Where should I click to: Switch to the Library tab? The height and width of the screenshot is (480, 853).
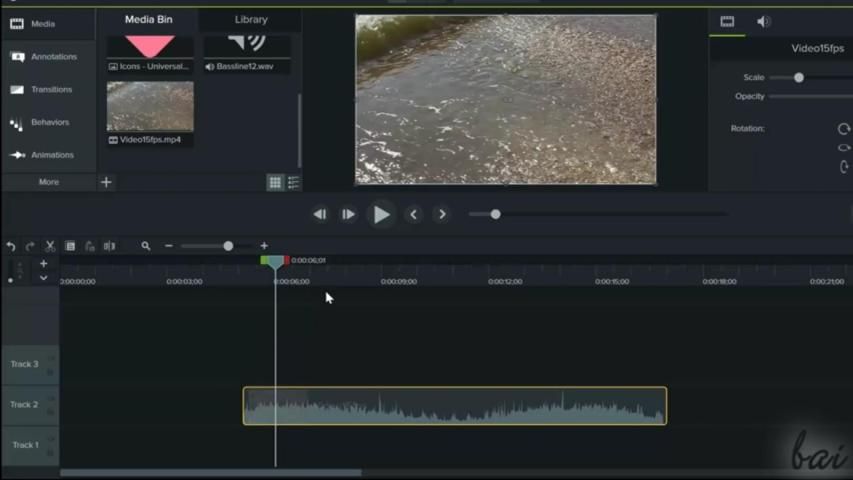251,19
